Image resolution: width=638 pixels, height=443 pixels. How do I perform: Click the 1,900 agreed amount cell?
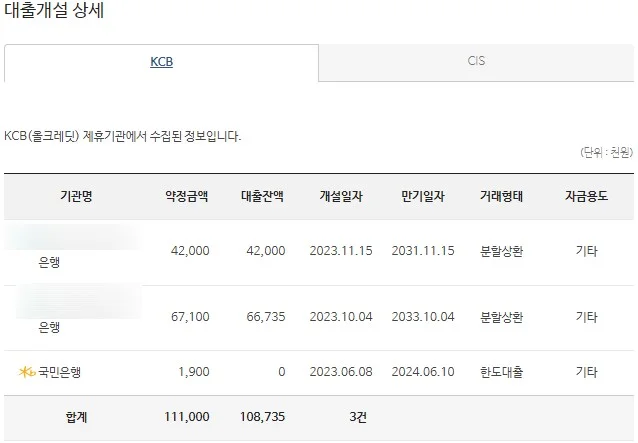point(194,372)
